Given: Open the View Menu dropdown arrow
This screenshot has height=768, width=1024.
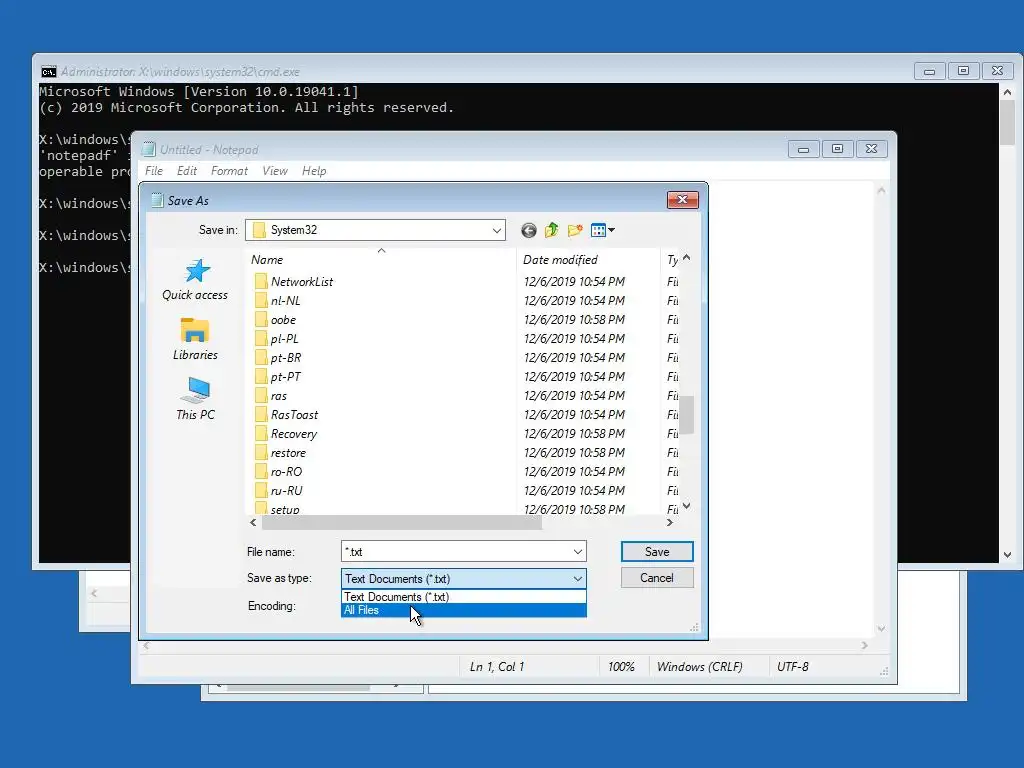Looking at the screenshot, I should pyautogui.click(x=611, y=230).
